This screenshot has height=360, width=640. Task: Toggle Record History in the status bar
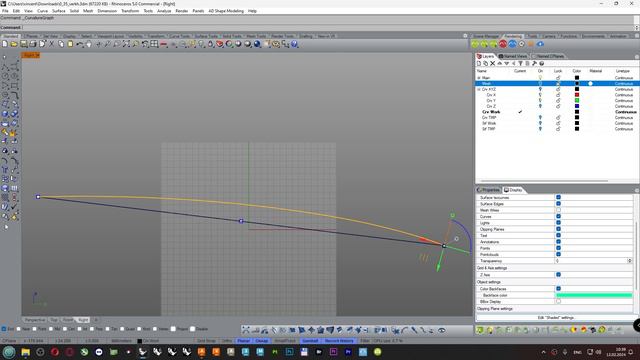tap(339, 340)
